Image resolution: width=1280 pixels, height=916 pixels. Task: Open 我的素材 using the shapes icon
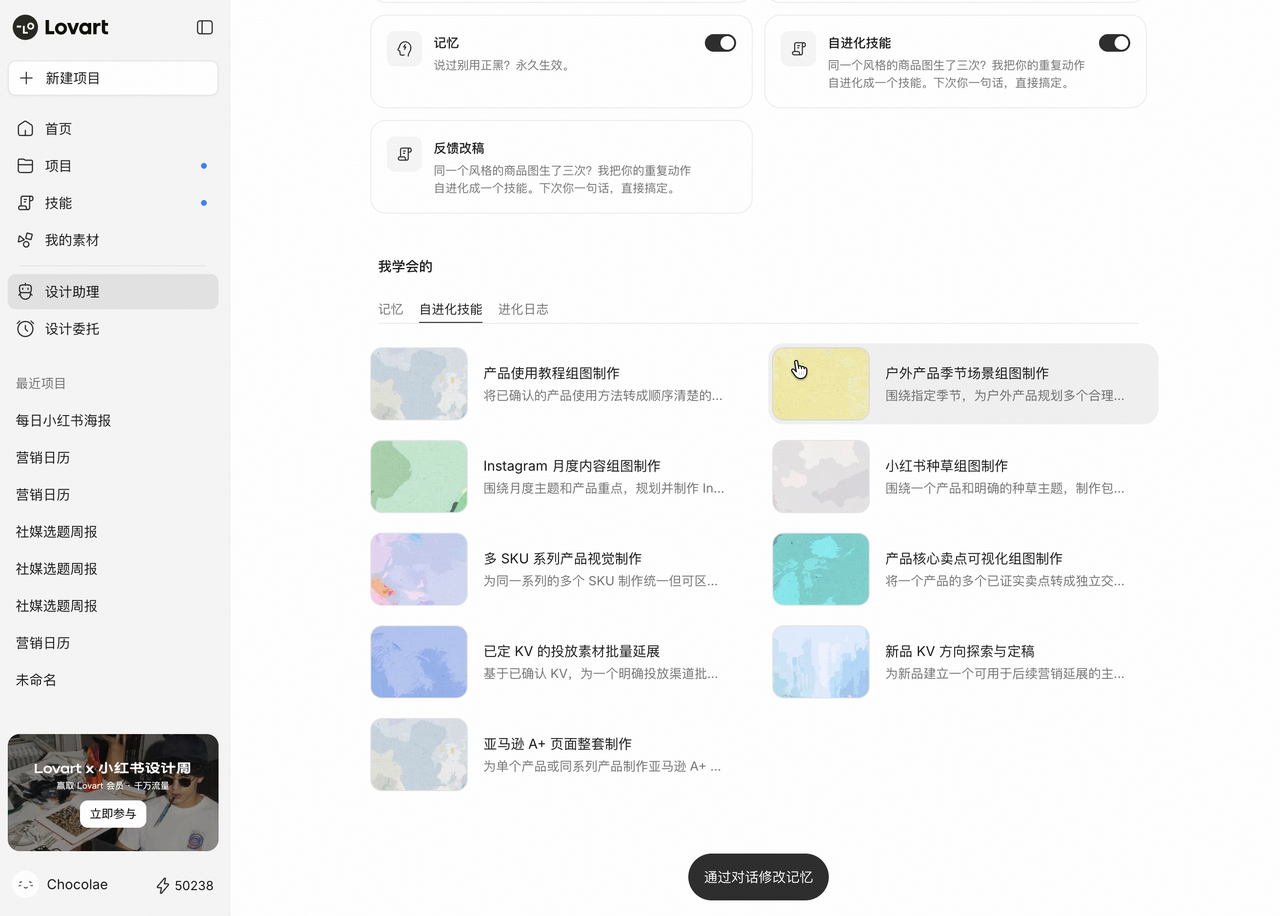(x=26, y=240)
